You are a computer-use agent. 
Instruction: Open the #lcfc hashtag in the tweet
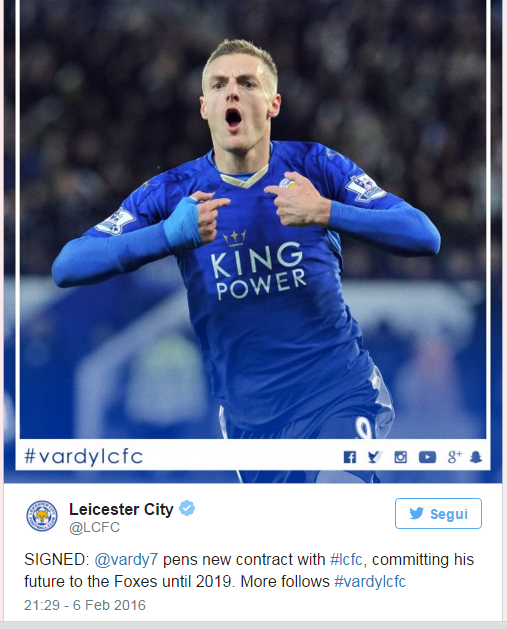coord(347,559)
